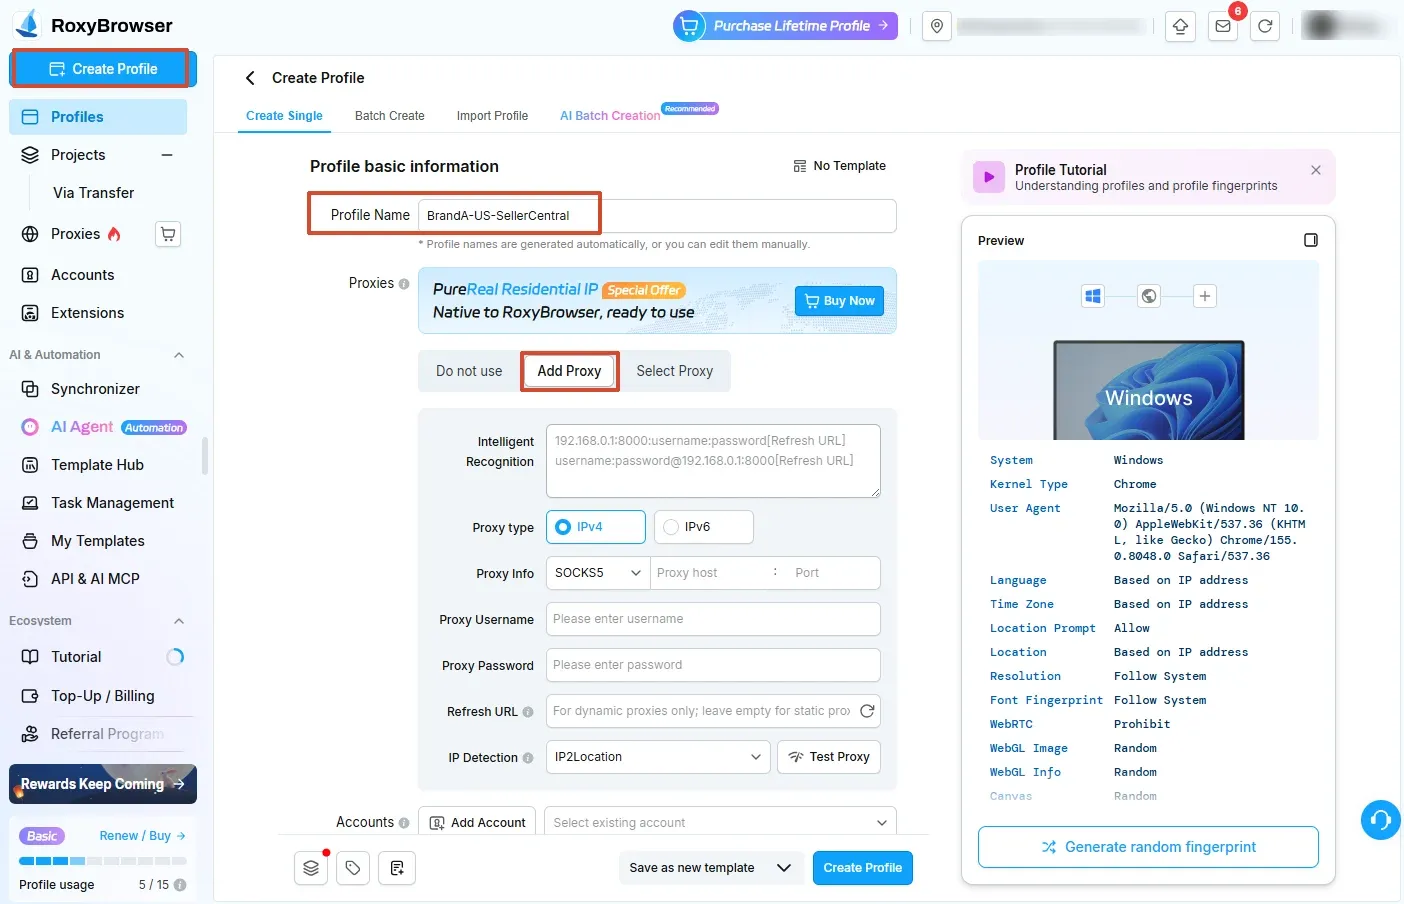Open the Save as new template dropdown

[710, 868]
